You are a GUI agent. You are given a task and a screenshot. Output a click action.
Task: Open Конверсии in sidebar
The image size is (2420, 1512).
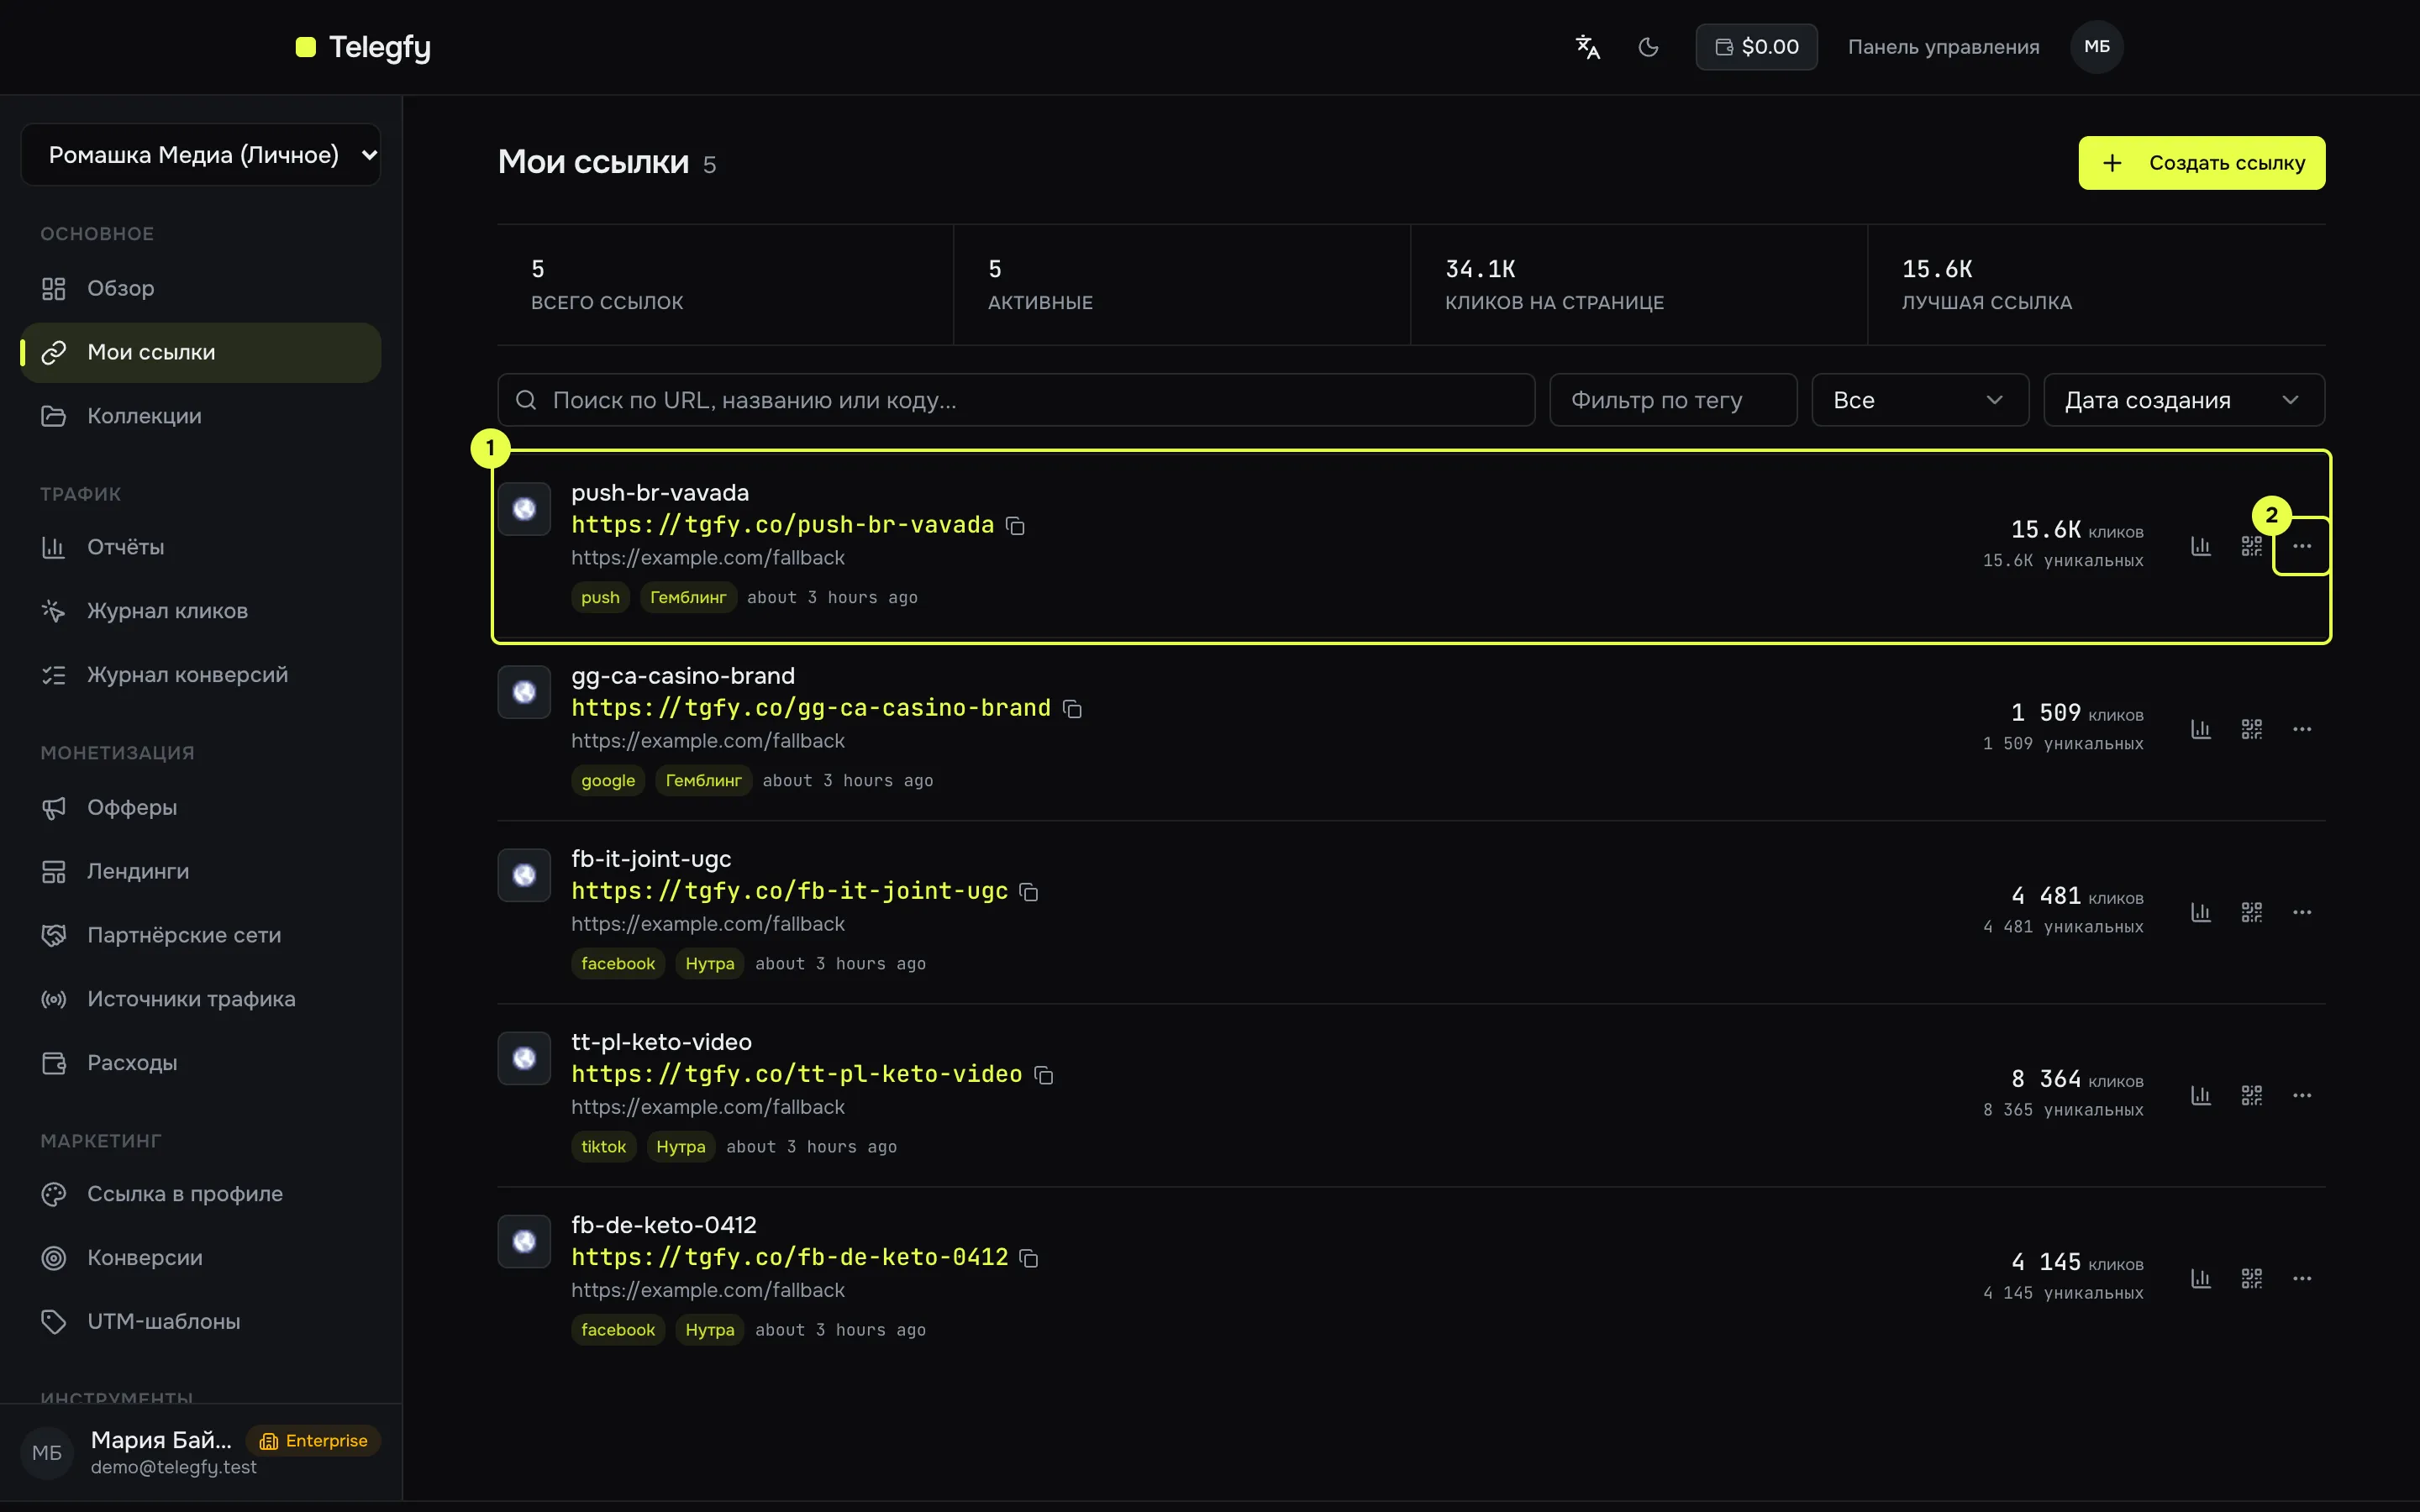point(201,1258)
